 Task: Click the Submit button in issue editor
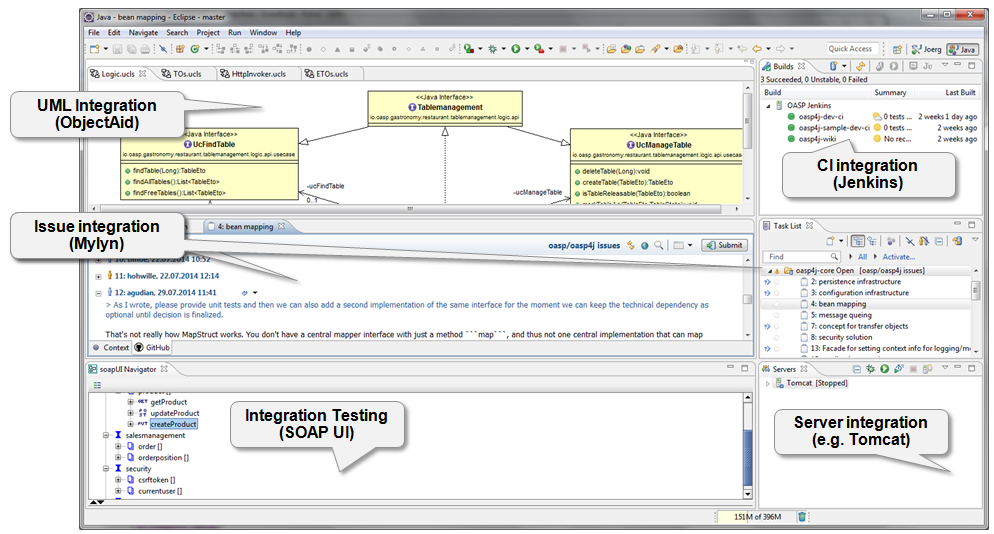(x=725, y=245)
